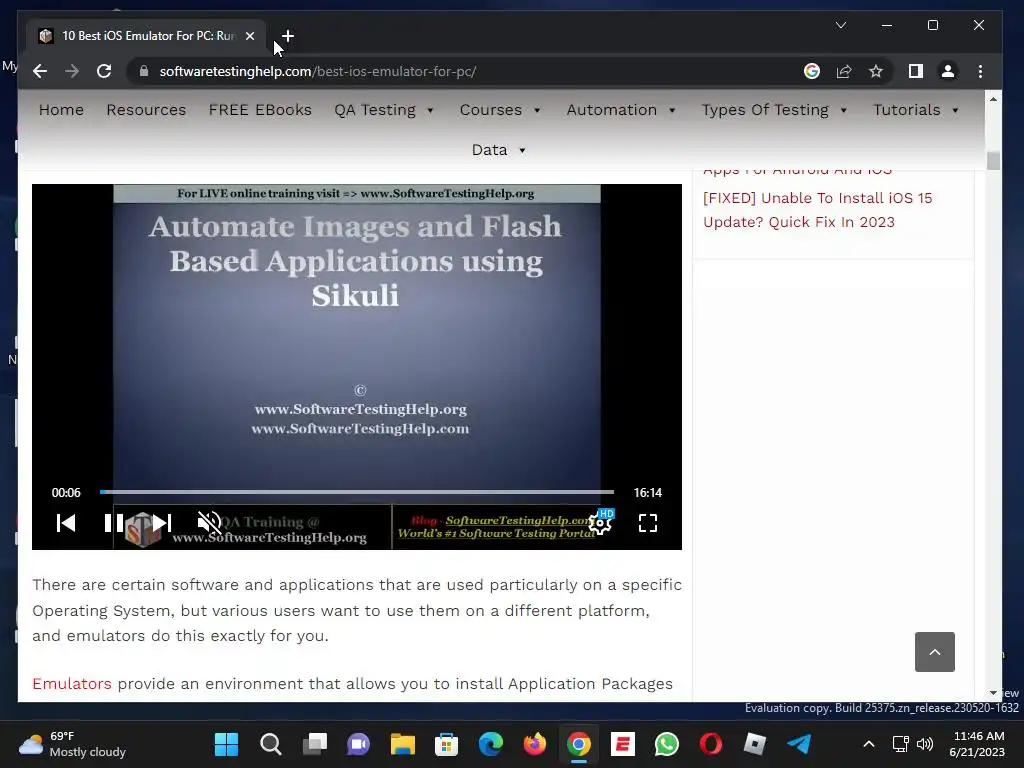Skip to previous video in player
The image size is (1024, 768).
coord(66,522)
